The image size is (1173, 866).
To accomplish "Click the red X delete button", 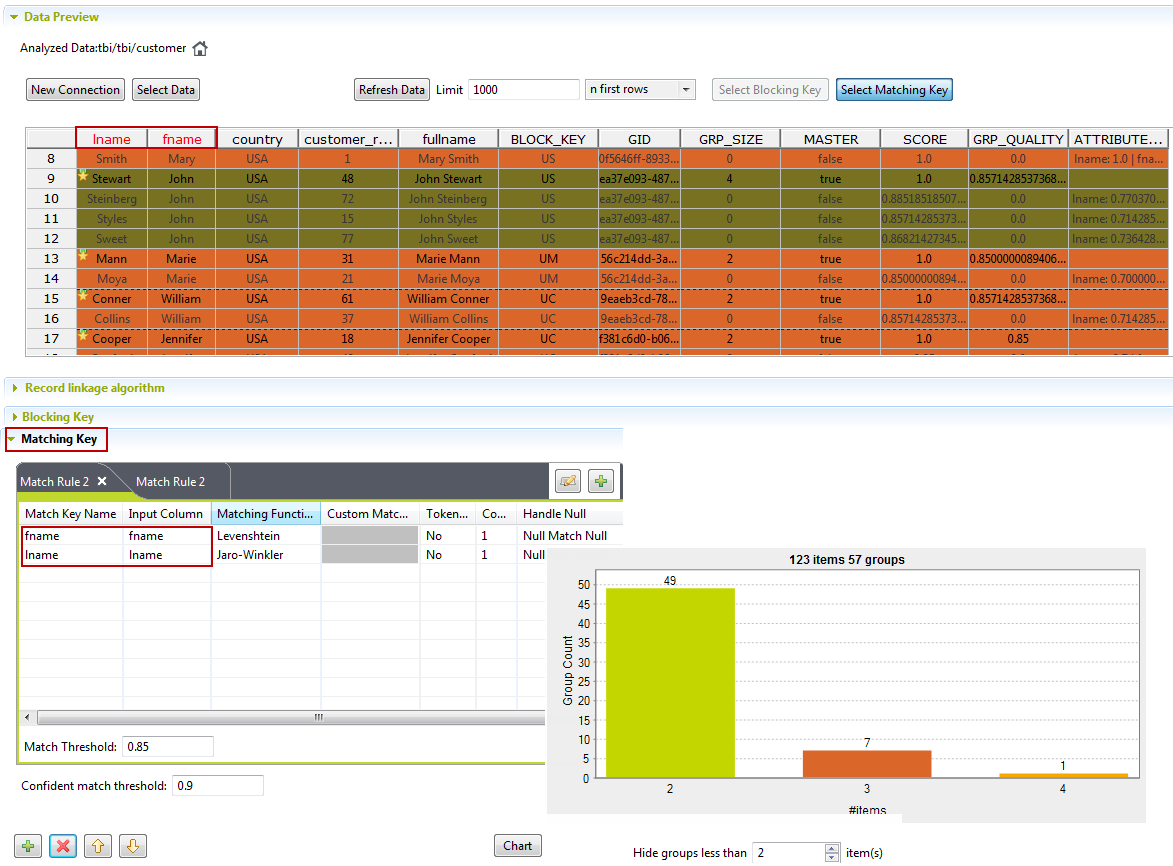I will 62,846.
